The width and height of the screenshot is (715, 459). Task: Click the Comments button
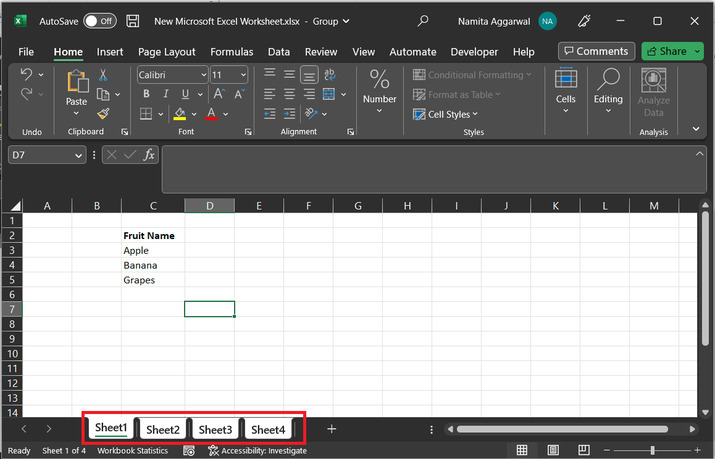(x=595, y=51)
